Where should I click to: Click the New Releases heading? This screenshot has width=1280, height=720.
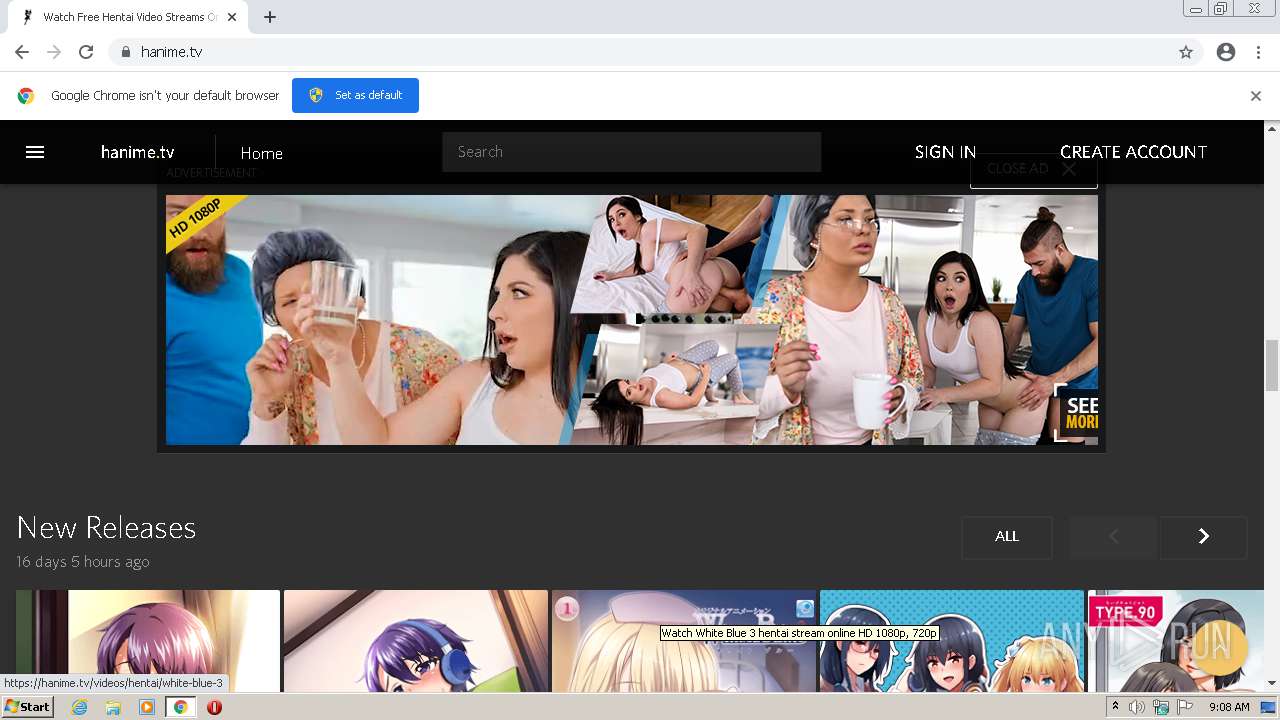(x=106, y=527)
